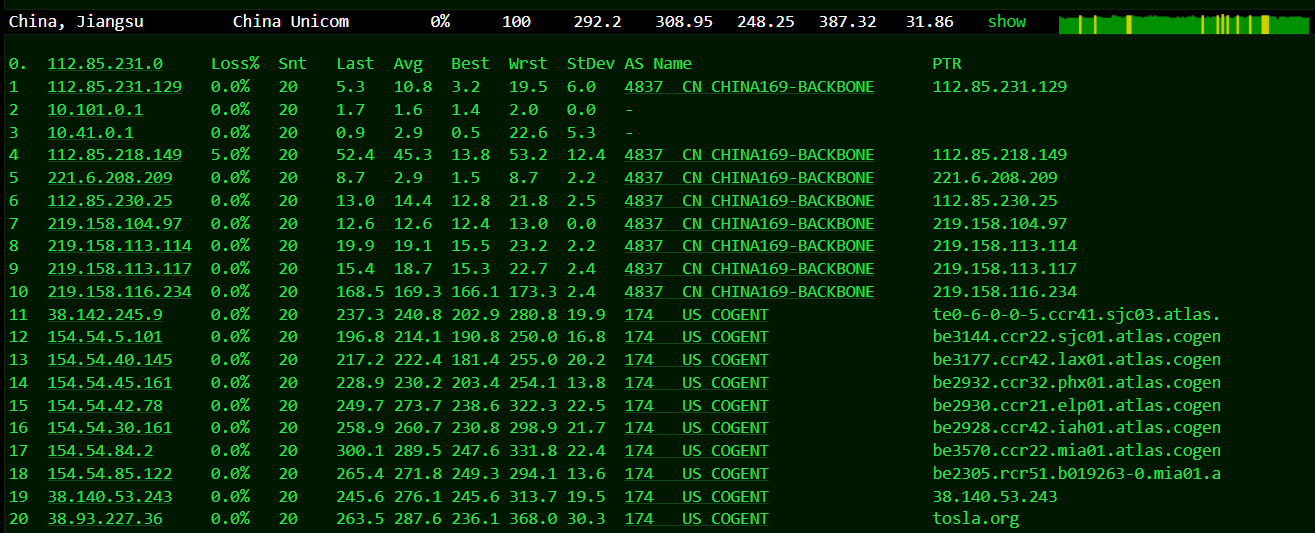Open CN CHINA169-BACKBONE link on hop 4 row
The image size is (1315, 533).
point(778,155)
